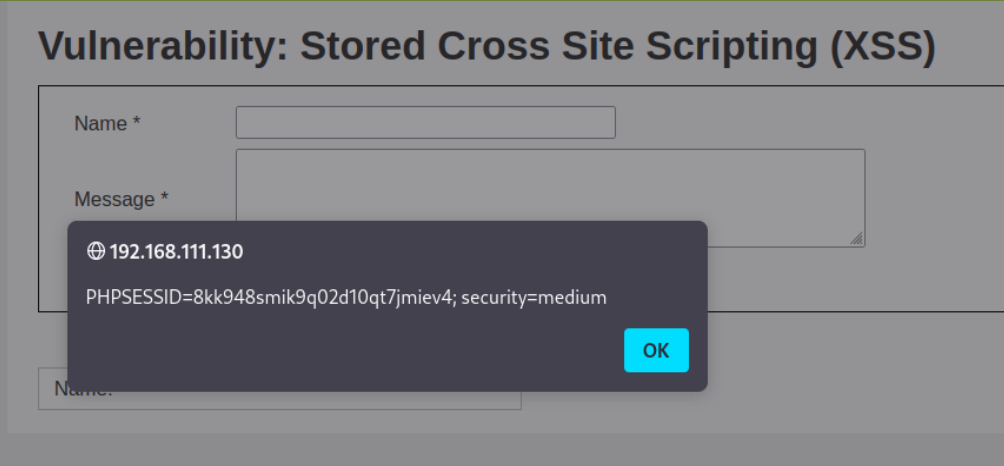Grab the Message textarea resize handle
The height and width of the screenshot is (466, 1004).
pos(856,239)
